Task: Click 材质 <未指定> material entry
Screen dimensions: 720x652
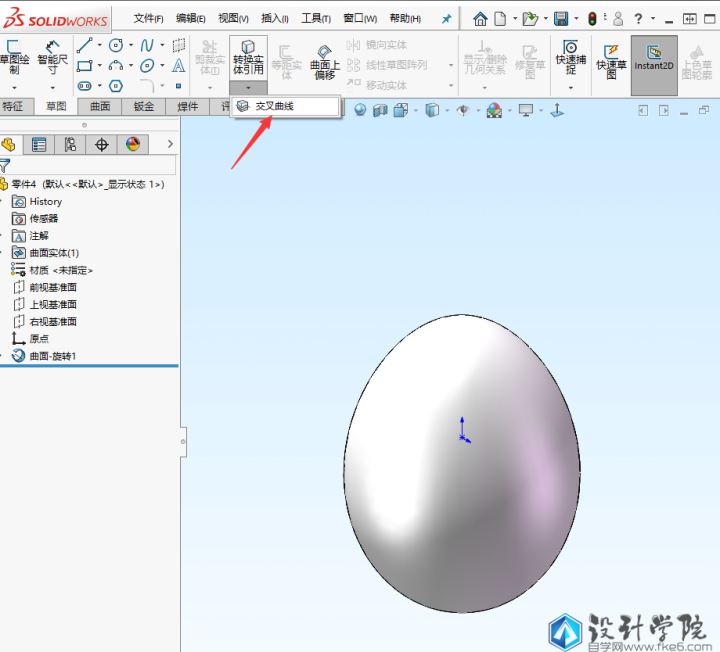Action: click(60, 270)
